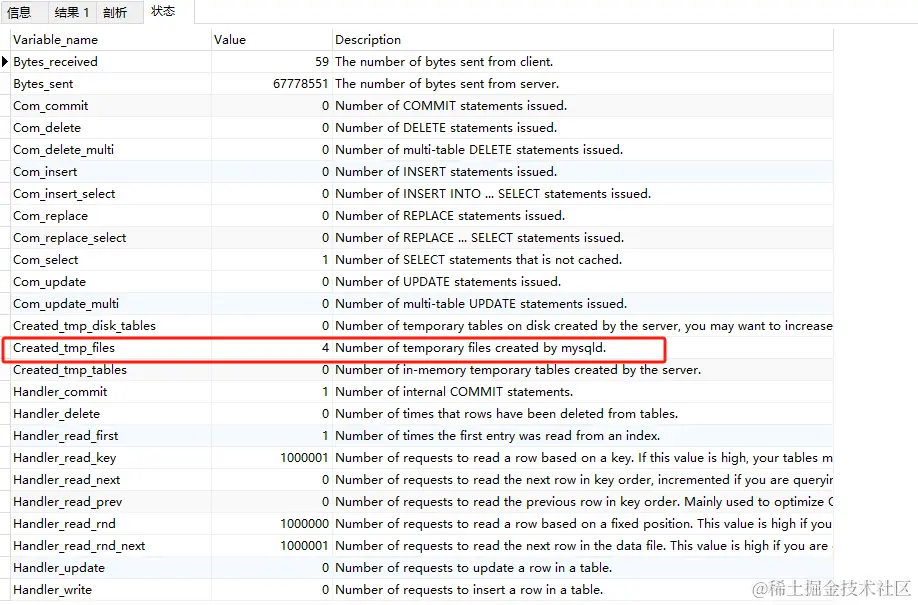Image resolution: width=918 pixels, height=605 pixels.
Task: Select the Created_tmp_files variable cell
Action: pos(64,348)
